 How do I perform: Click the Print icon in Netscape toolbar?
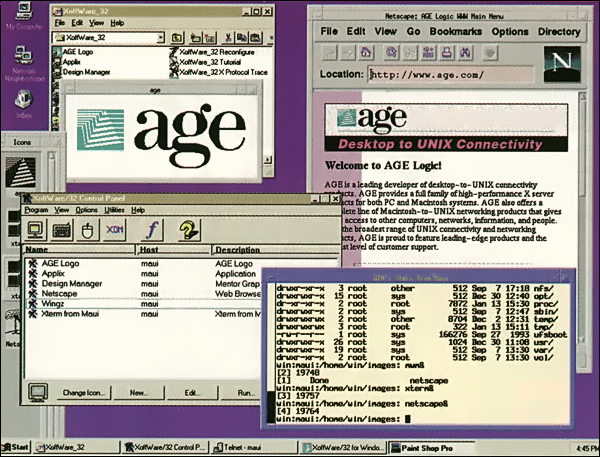point(447,53)
